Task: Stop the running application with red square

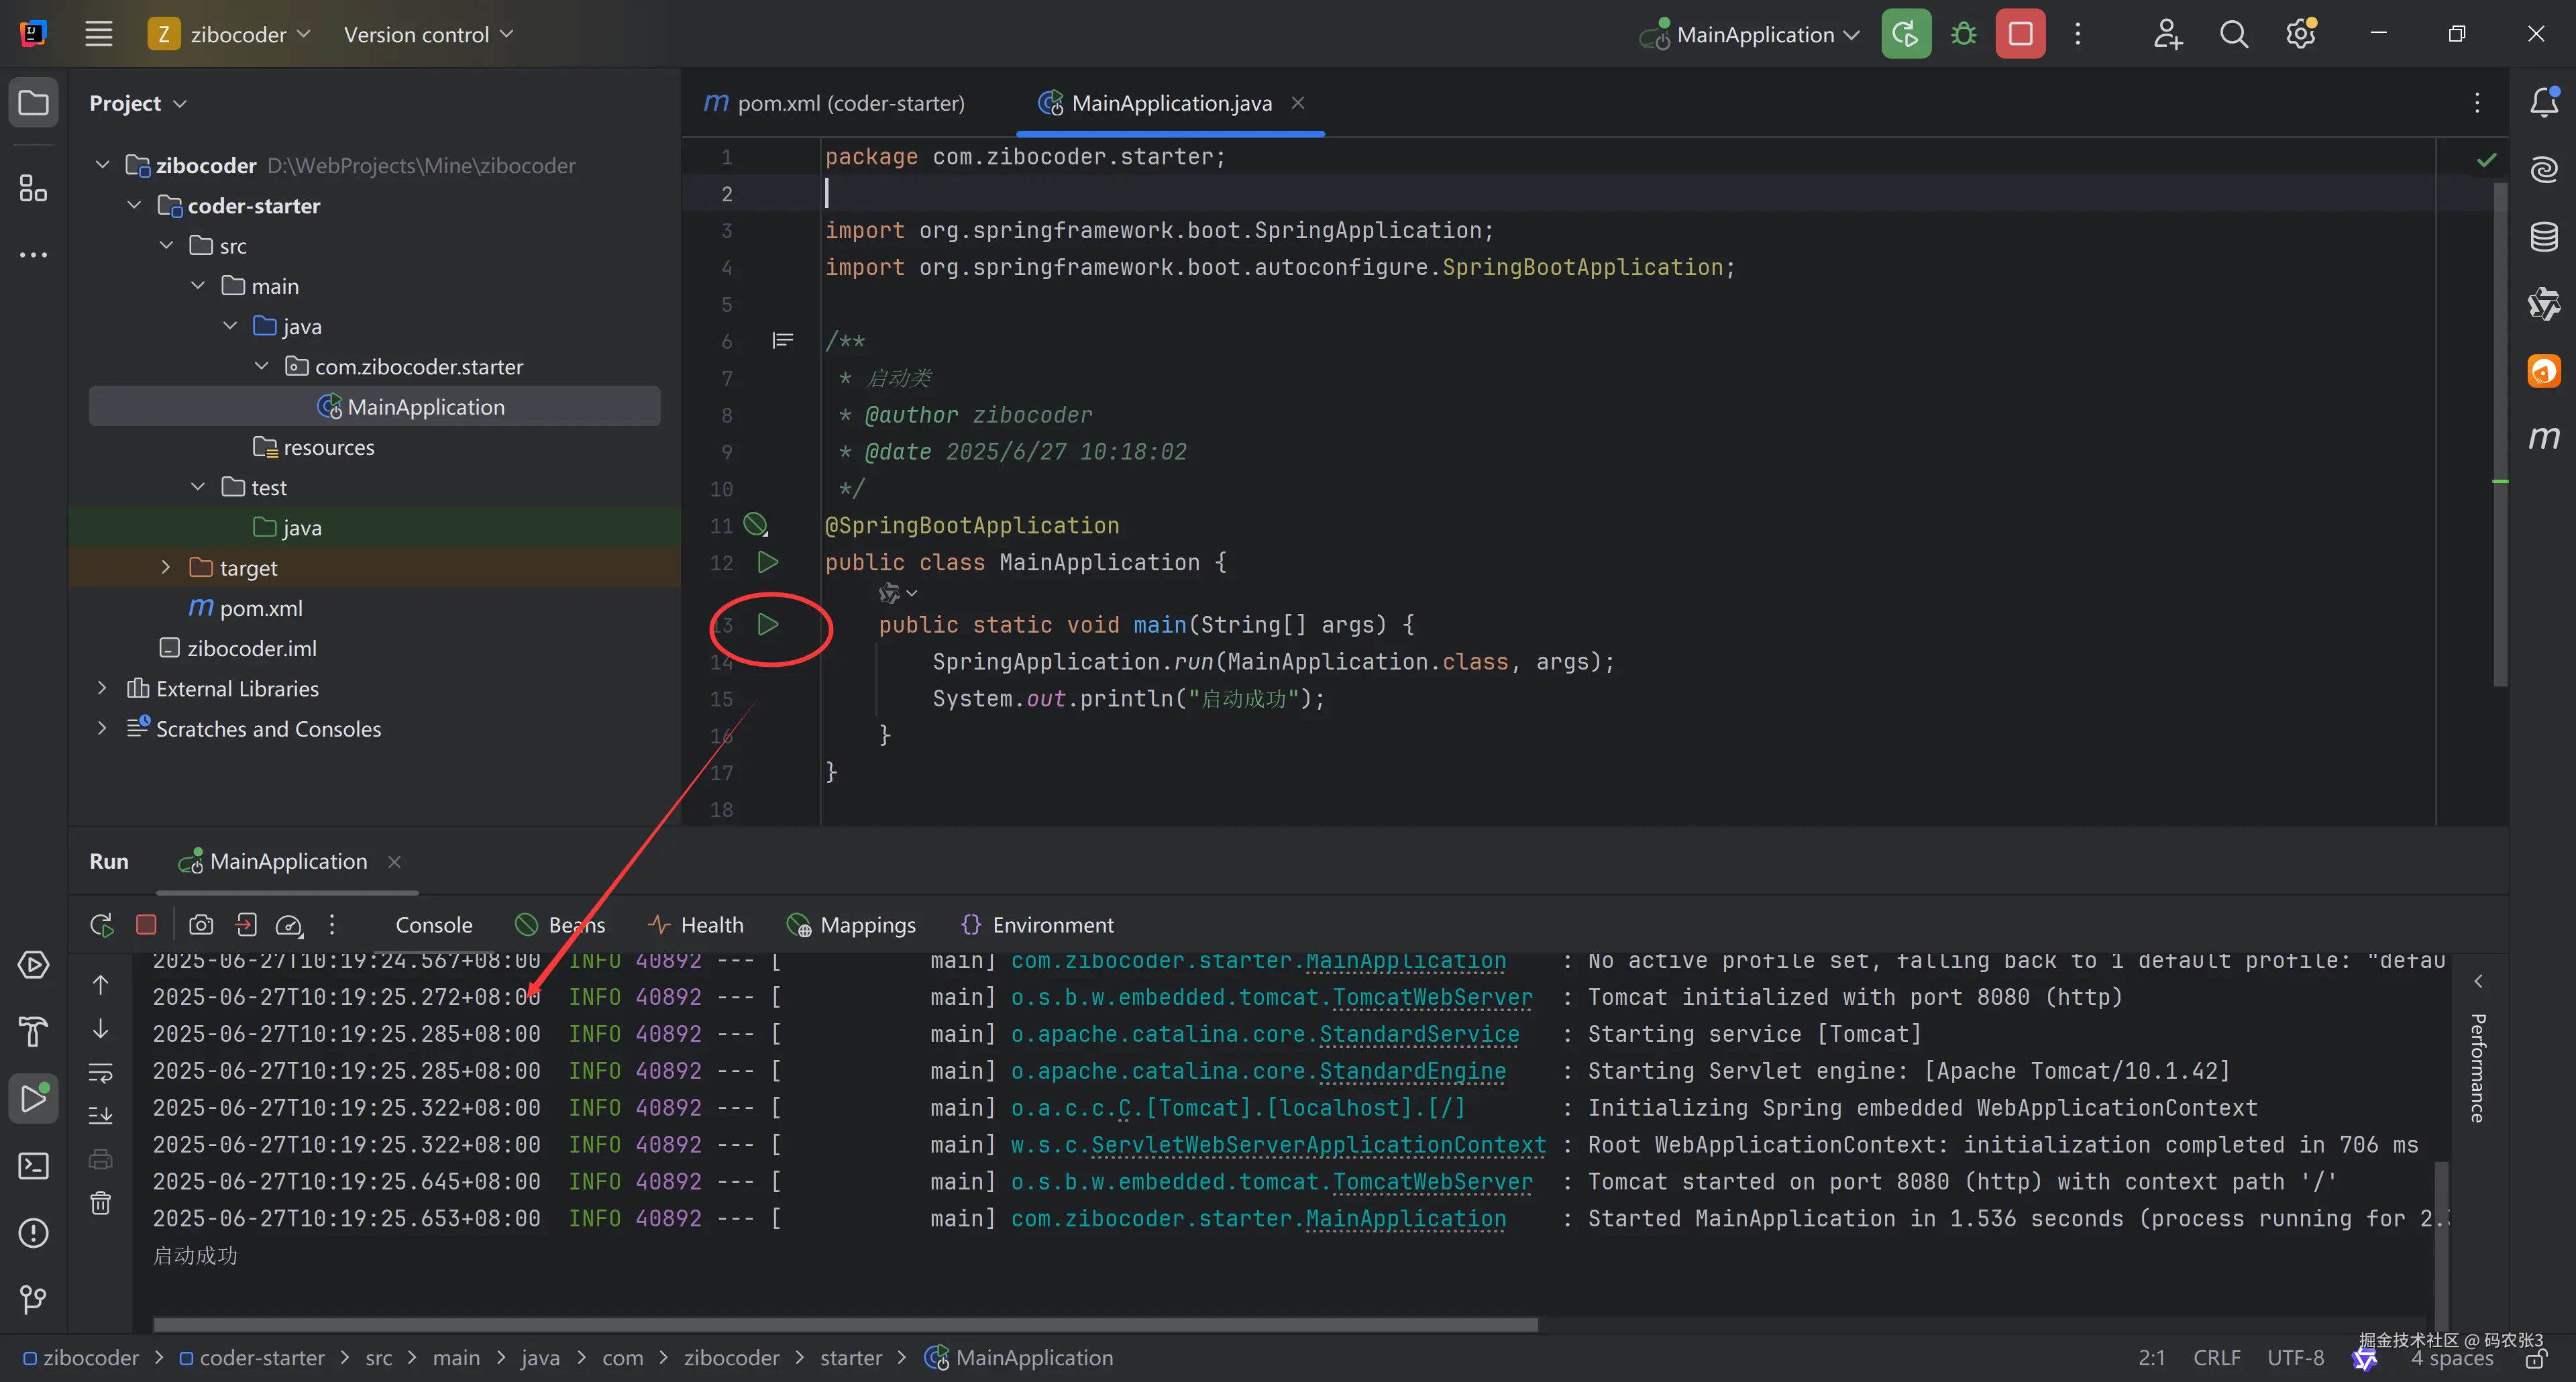Action: click(x=2020, y=34)
